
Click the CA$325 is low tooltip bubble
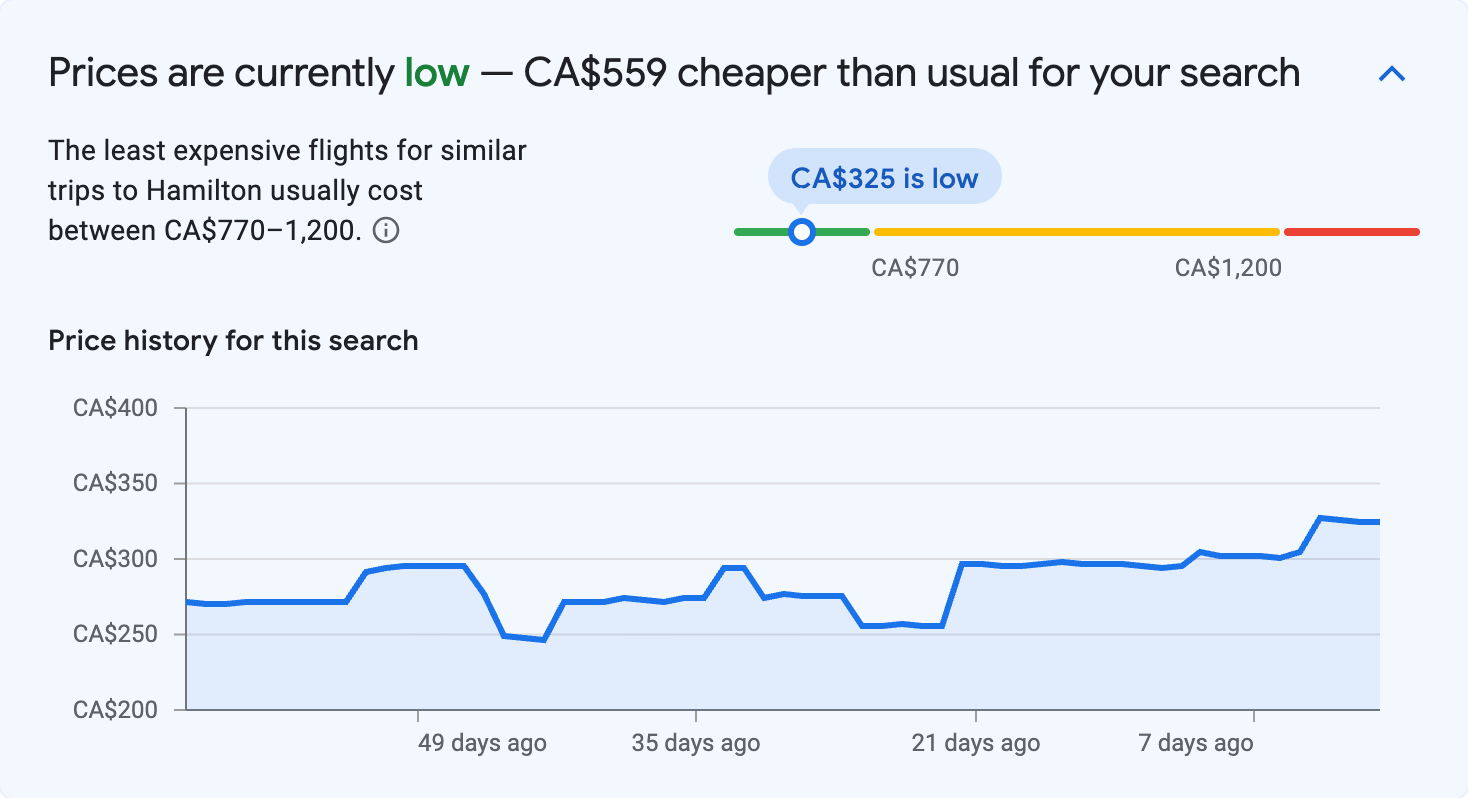click(x=884, y=176)
